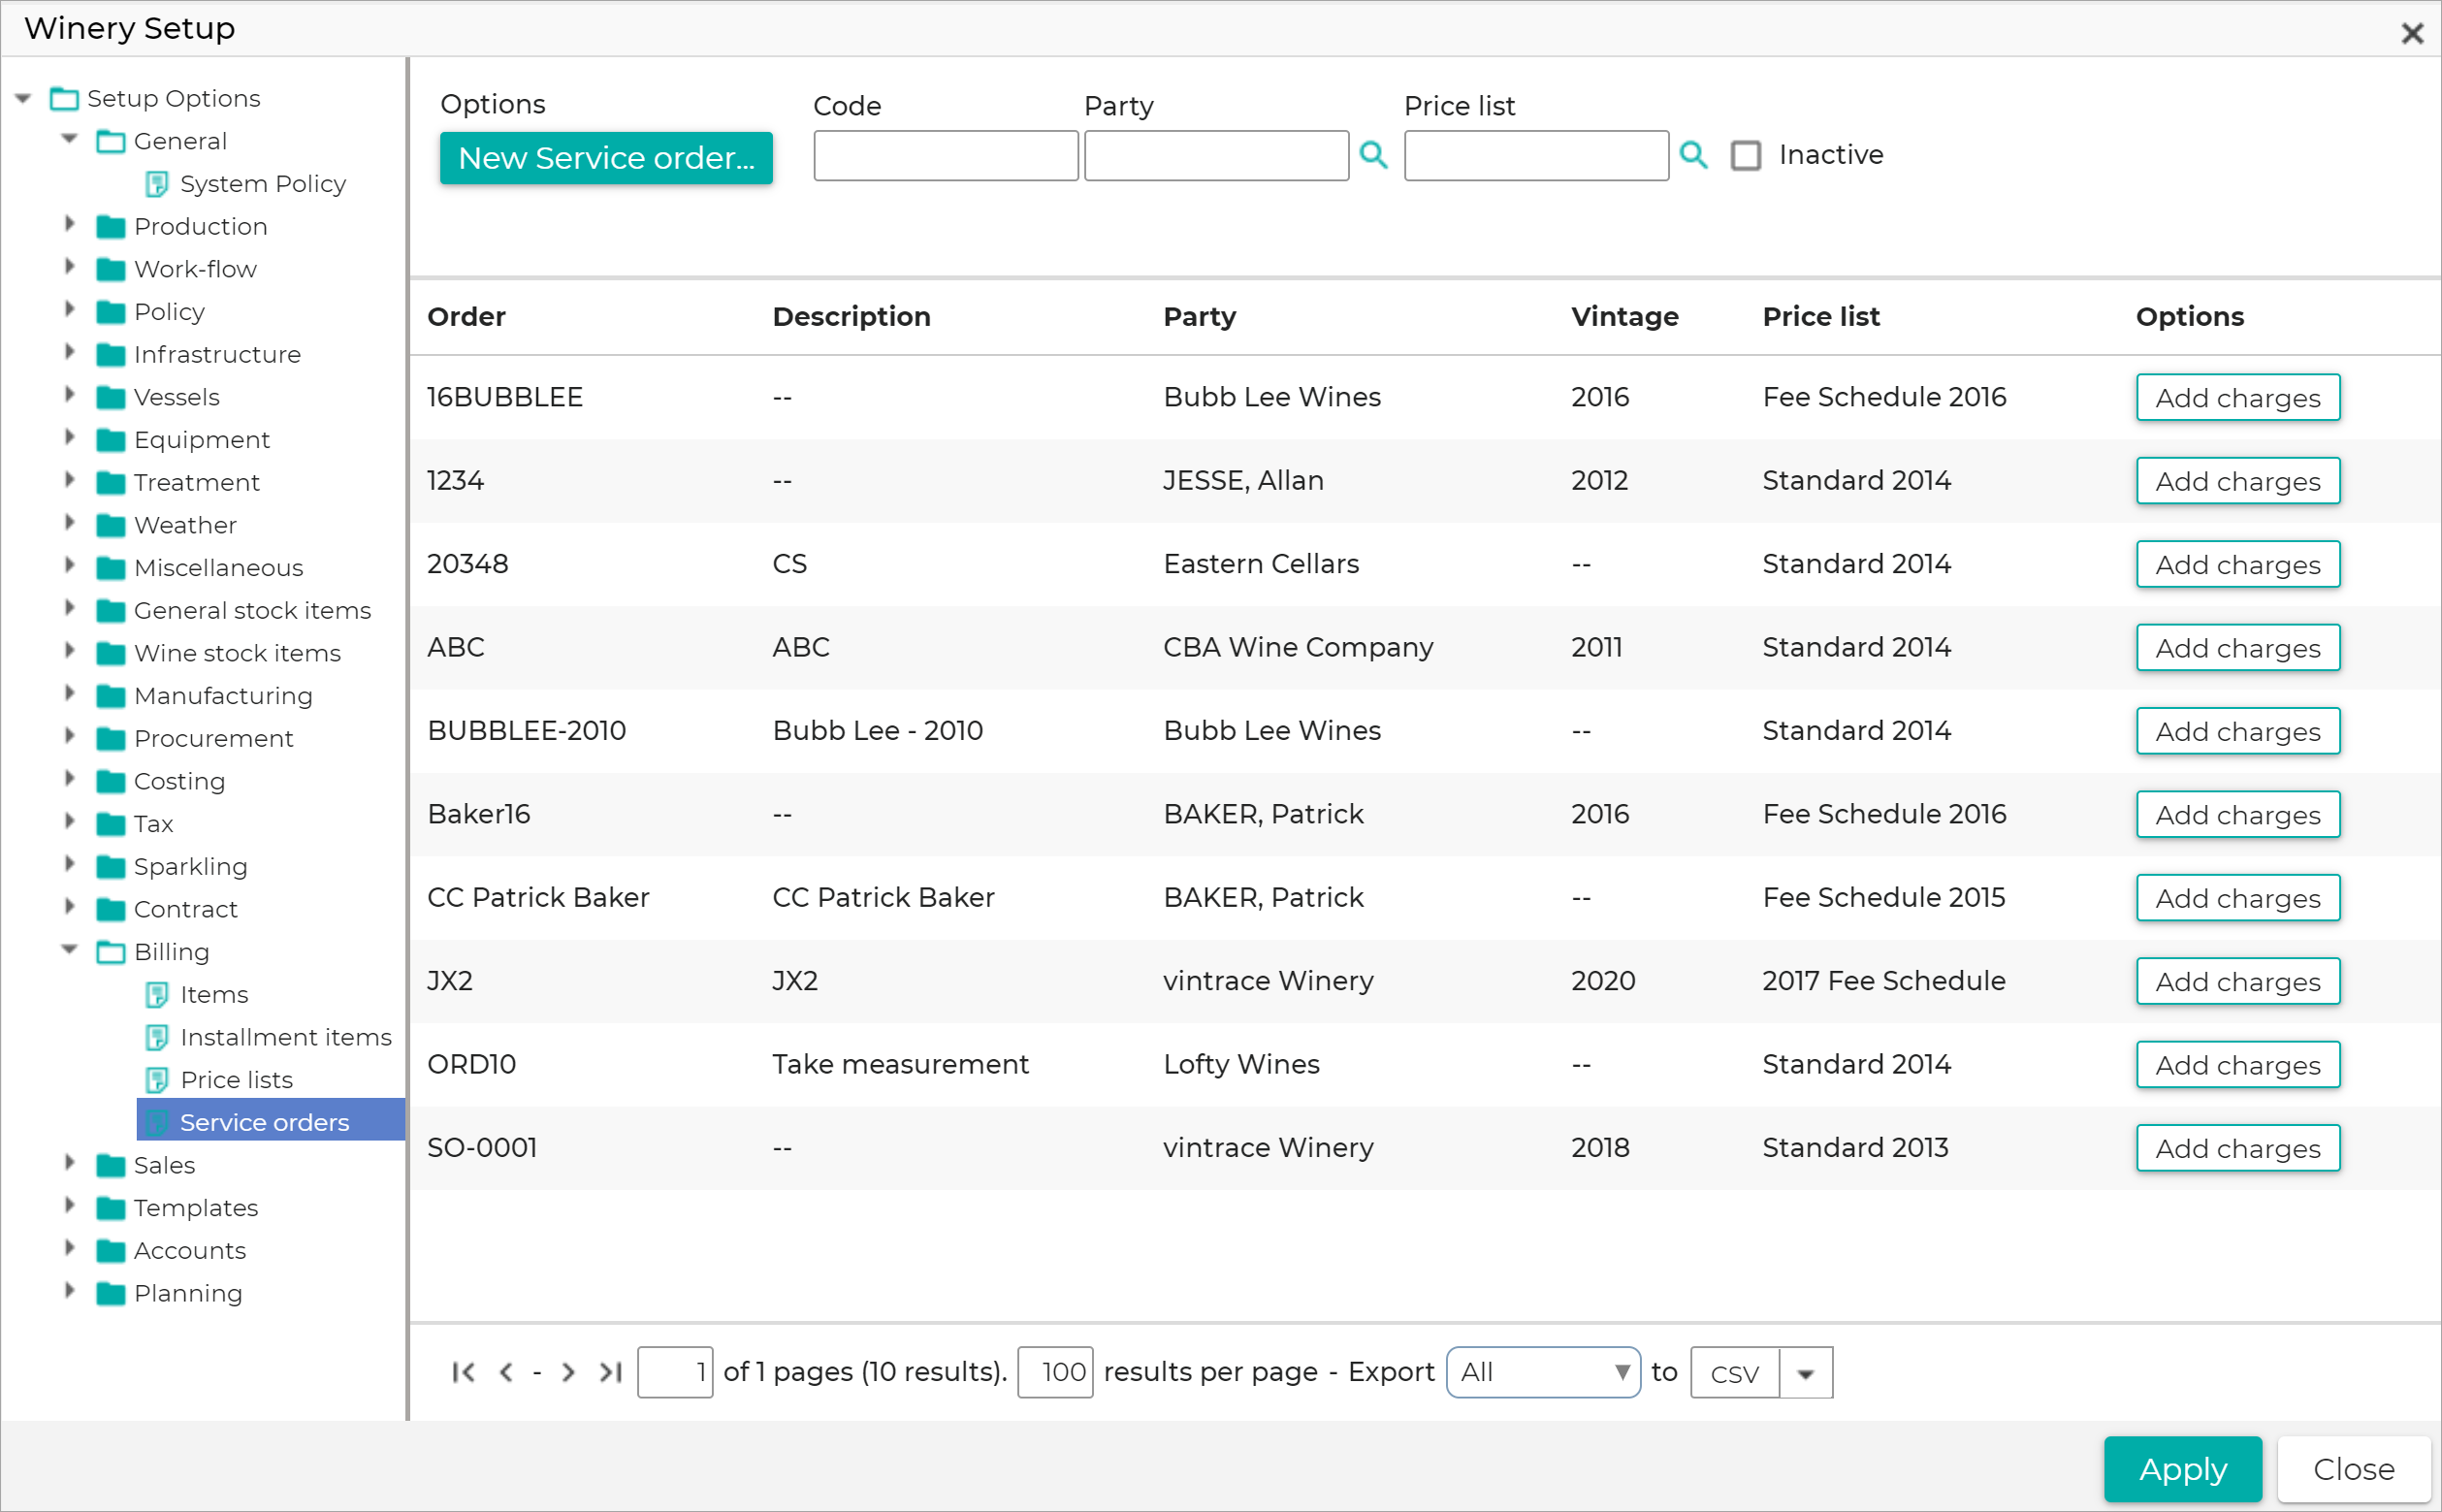2442x1512 pixels.
Task: Open Manufacturing in the setup tree
Action: point(223,696)
